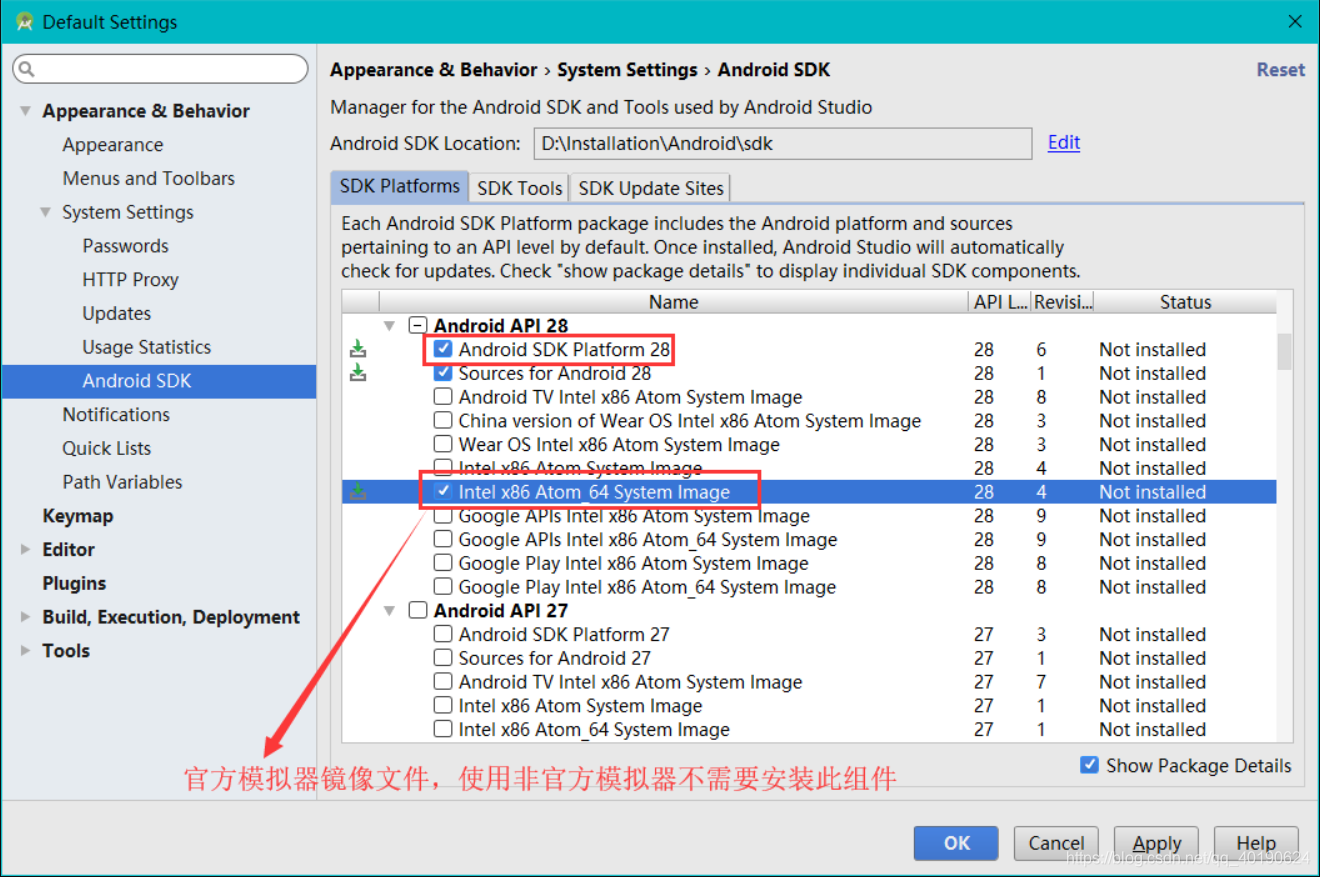1320x877 pixels.
Task: Select Menus and Toolbars in settings tree
Action: 148,178
